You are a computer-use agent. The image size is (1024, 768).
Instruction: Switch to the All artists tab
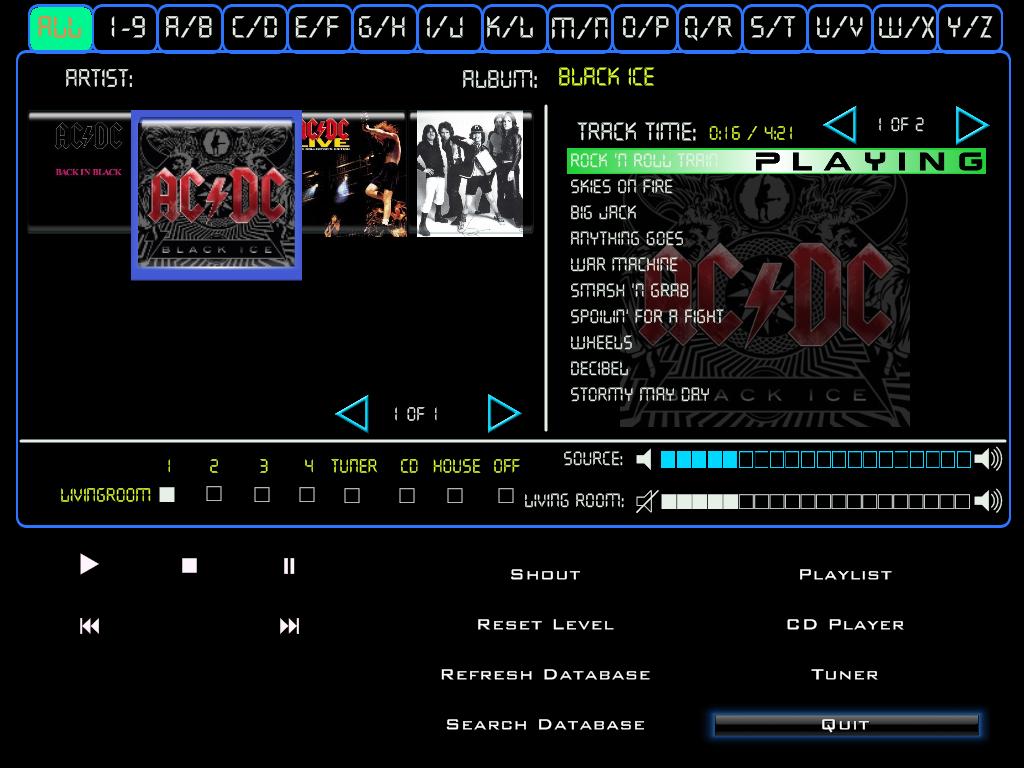(x=60, y=27)
